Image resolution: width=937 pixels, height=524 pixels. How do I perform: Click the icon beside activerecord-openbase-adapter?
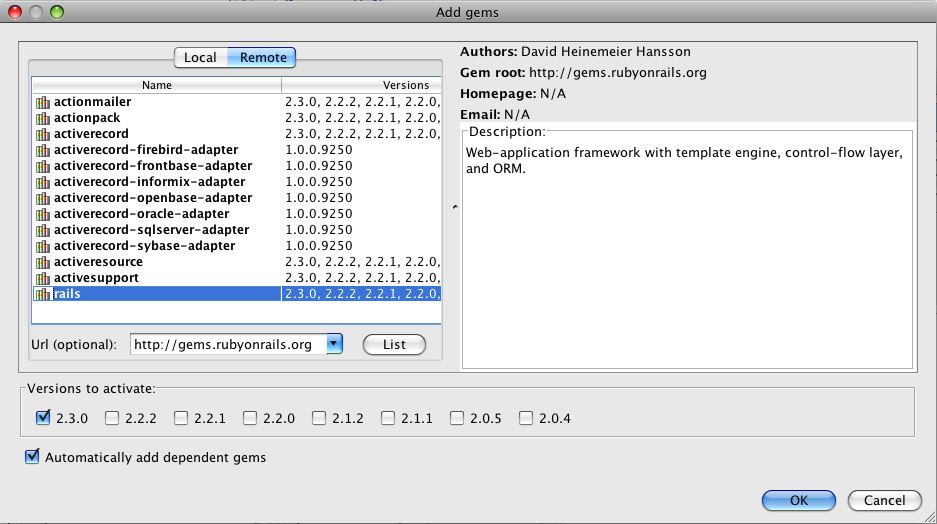point(42,198)
